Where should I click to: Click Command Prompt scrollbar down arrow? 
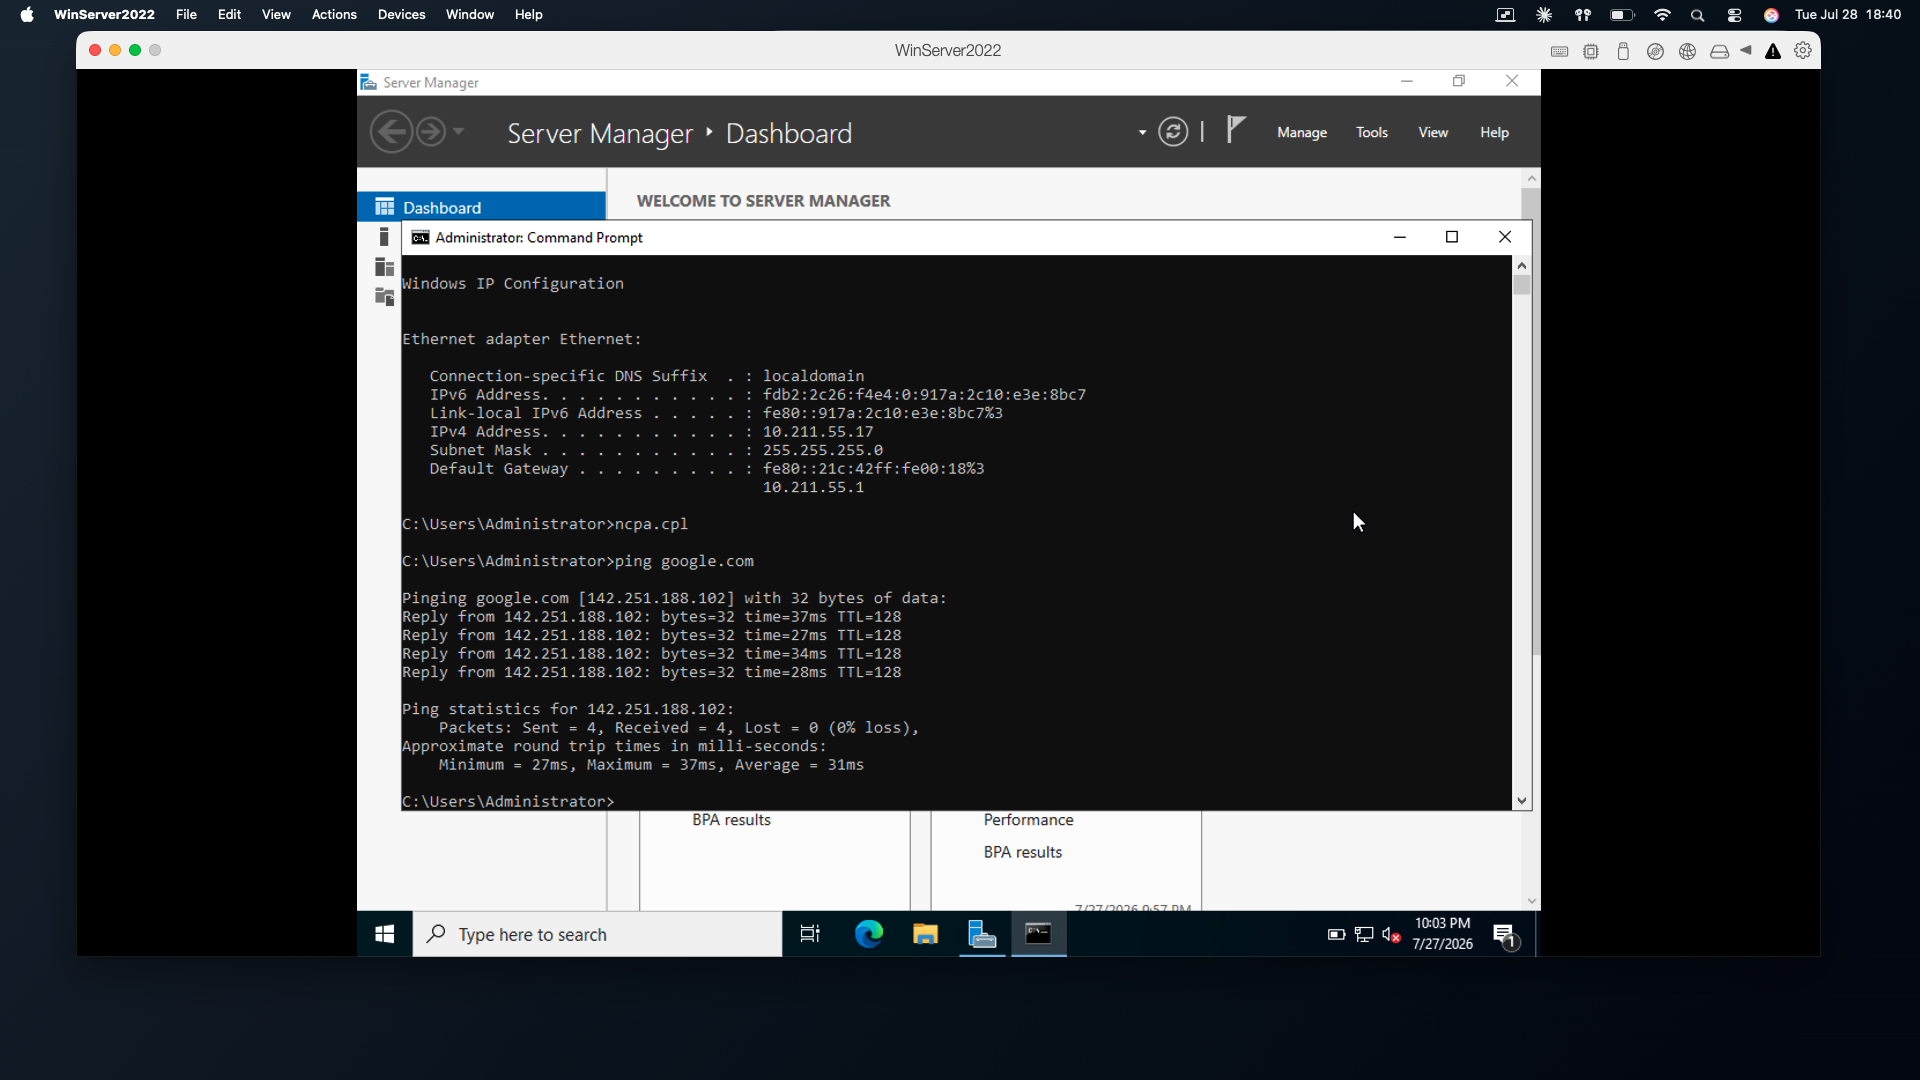point(1522,800)
